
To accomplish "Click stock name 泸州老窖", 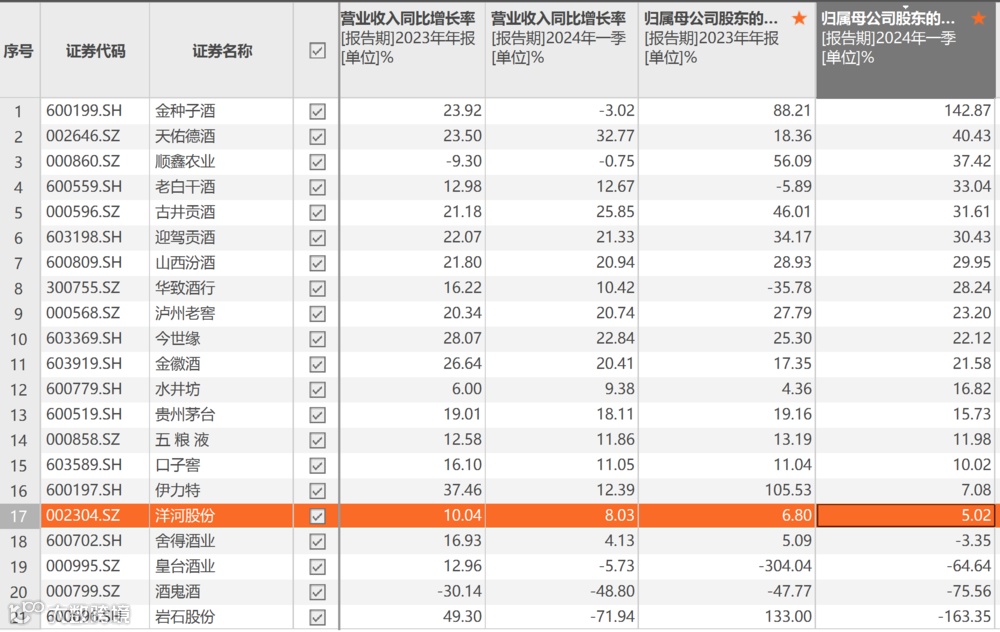I will tap(185, 313).
